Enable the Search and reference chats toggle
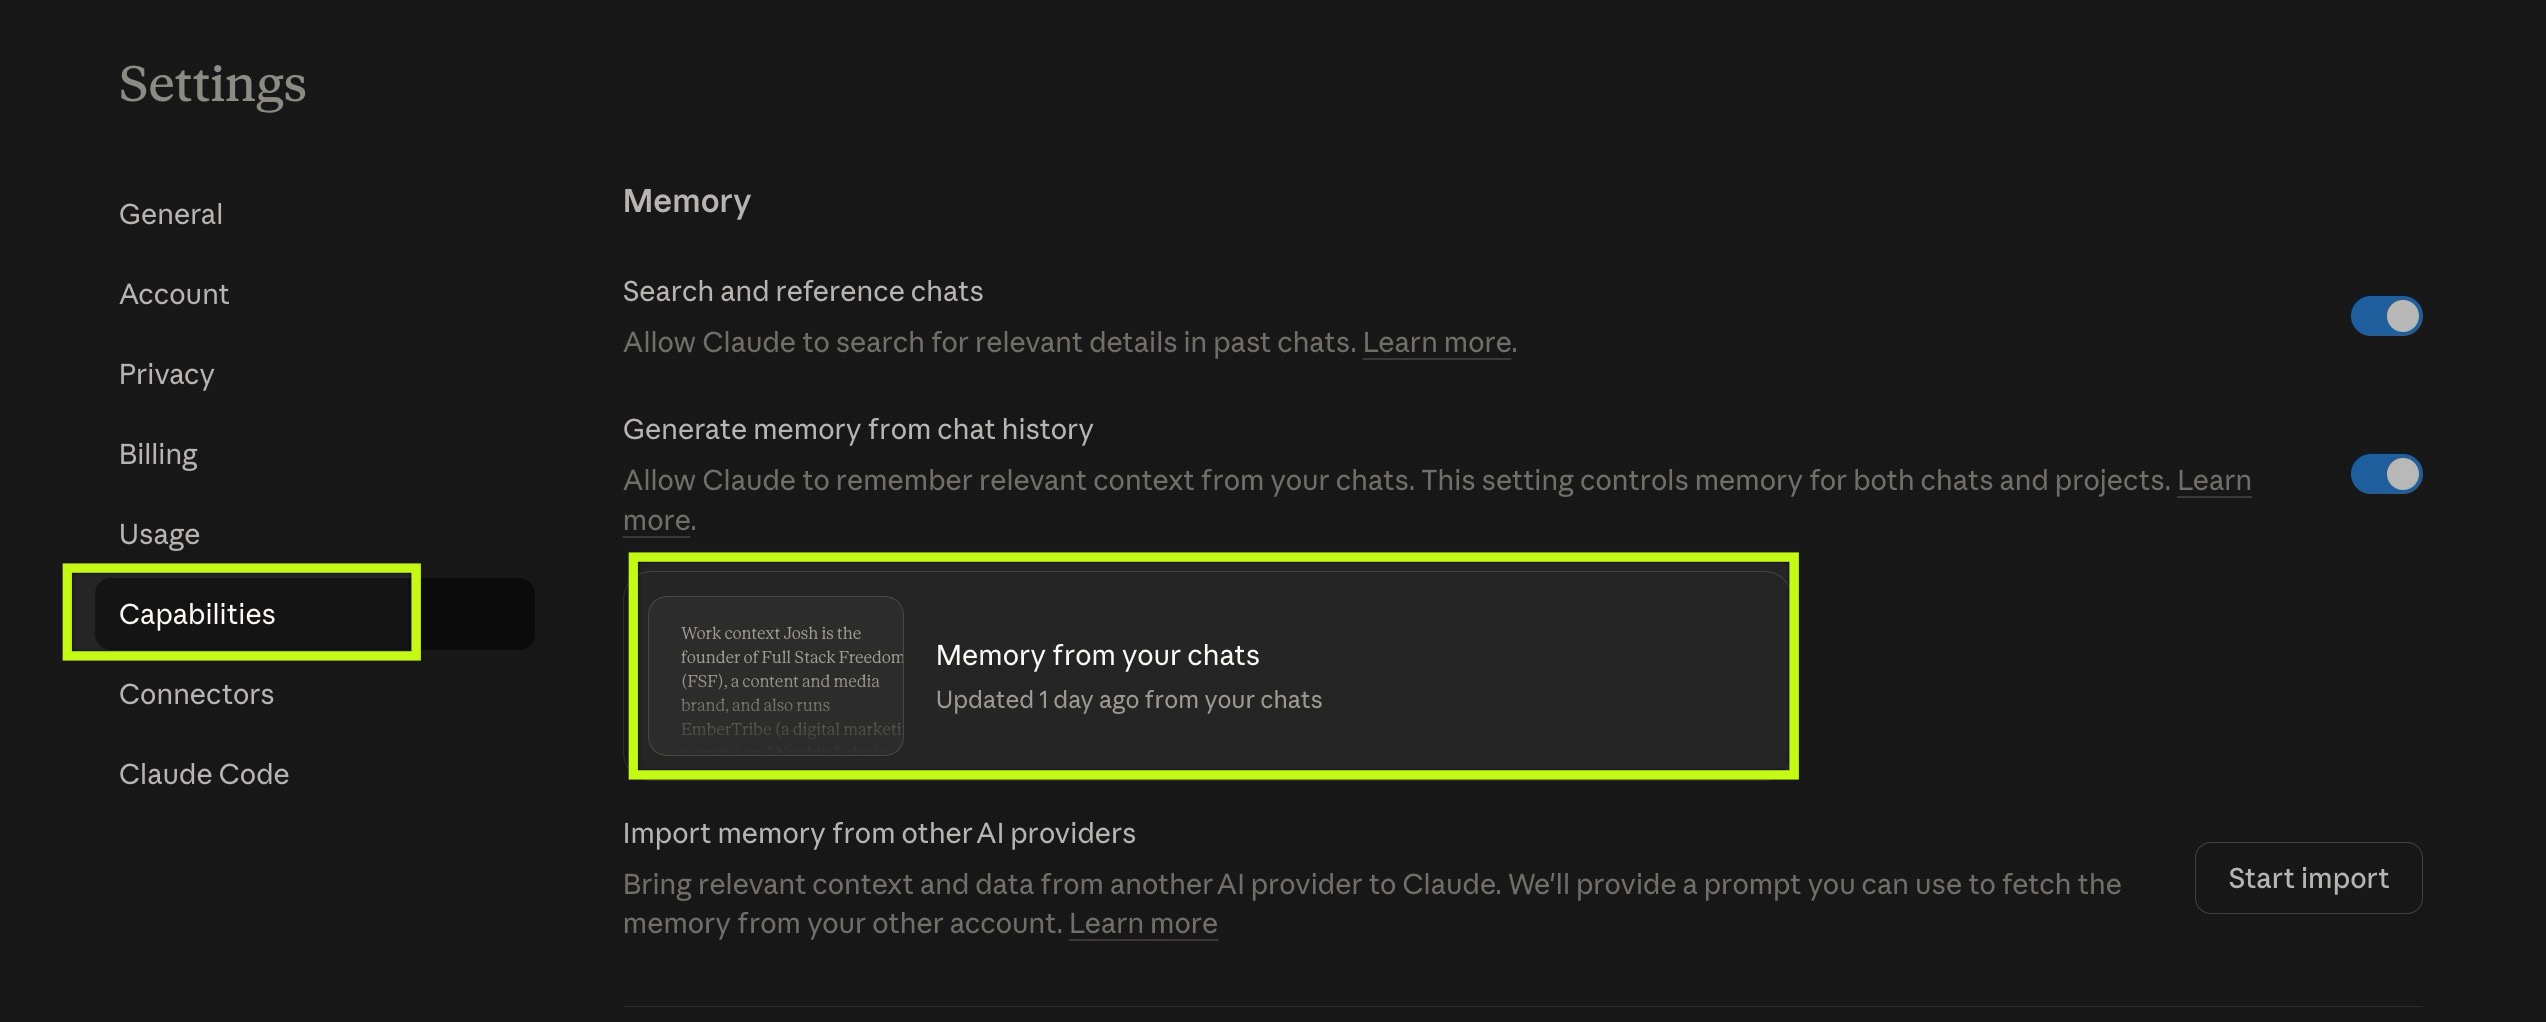This screenshot has height=1022, width=2546. (x=2387, y=315)
